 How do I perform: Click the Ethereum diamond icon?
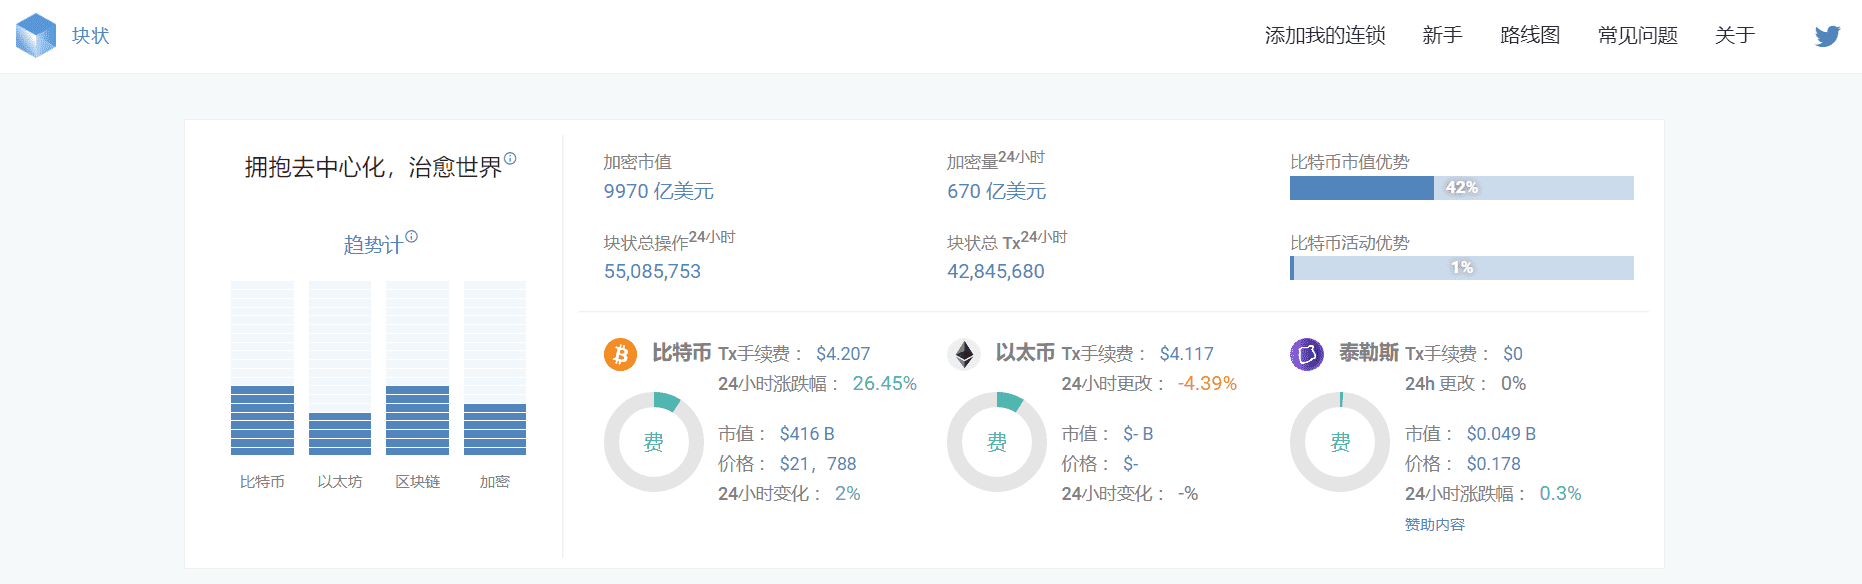964,354
